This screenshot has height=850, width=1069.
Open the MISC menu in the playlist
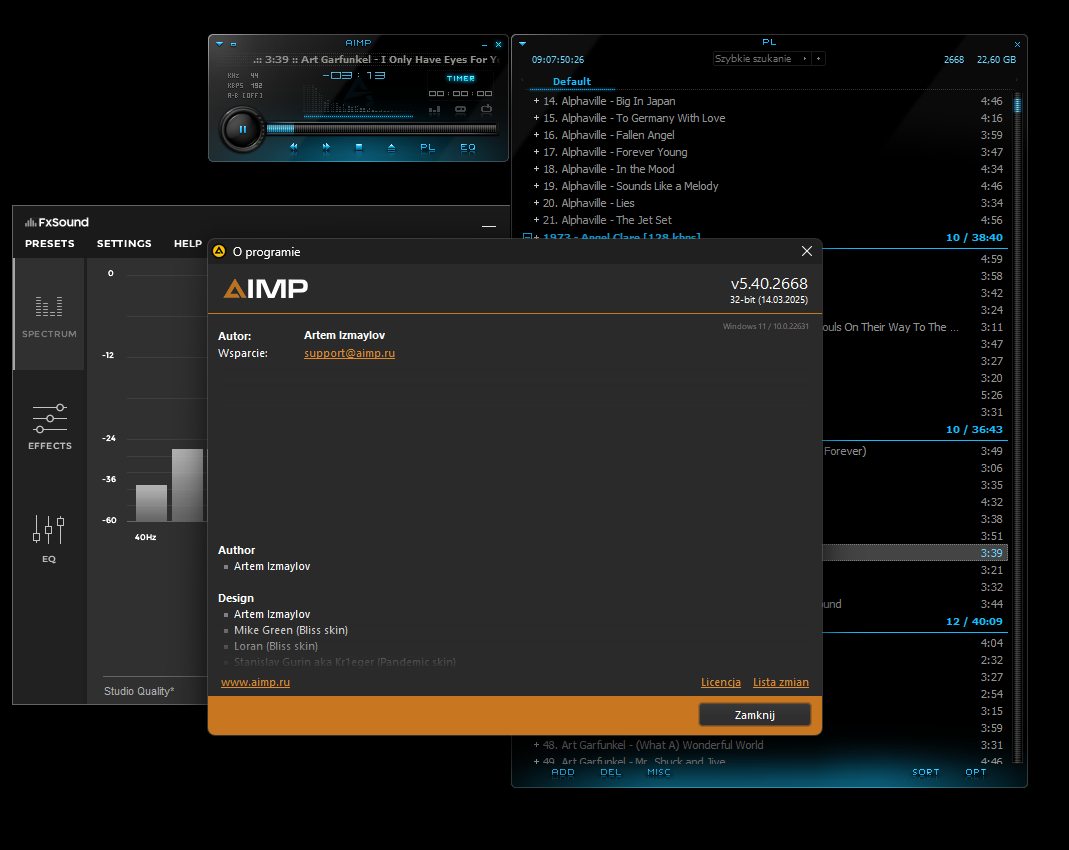coord(659,772)
